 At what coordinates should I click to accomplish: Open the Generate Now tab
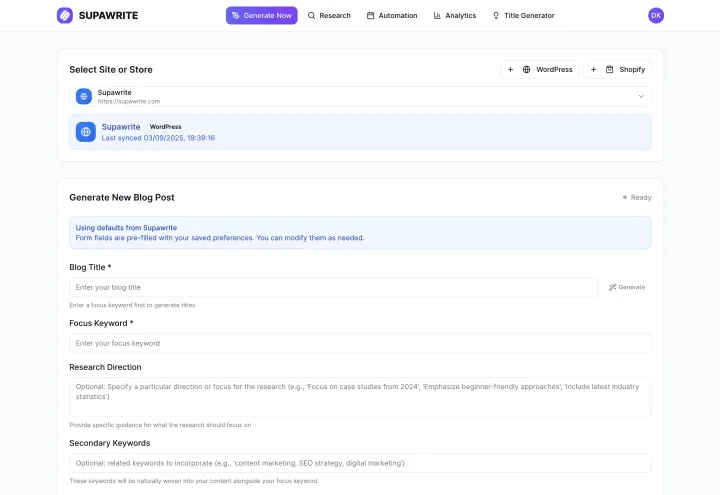(x=261, y=16)
